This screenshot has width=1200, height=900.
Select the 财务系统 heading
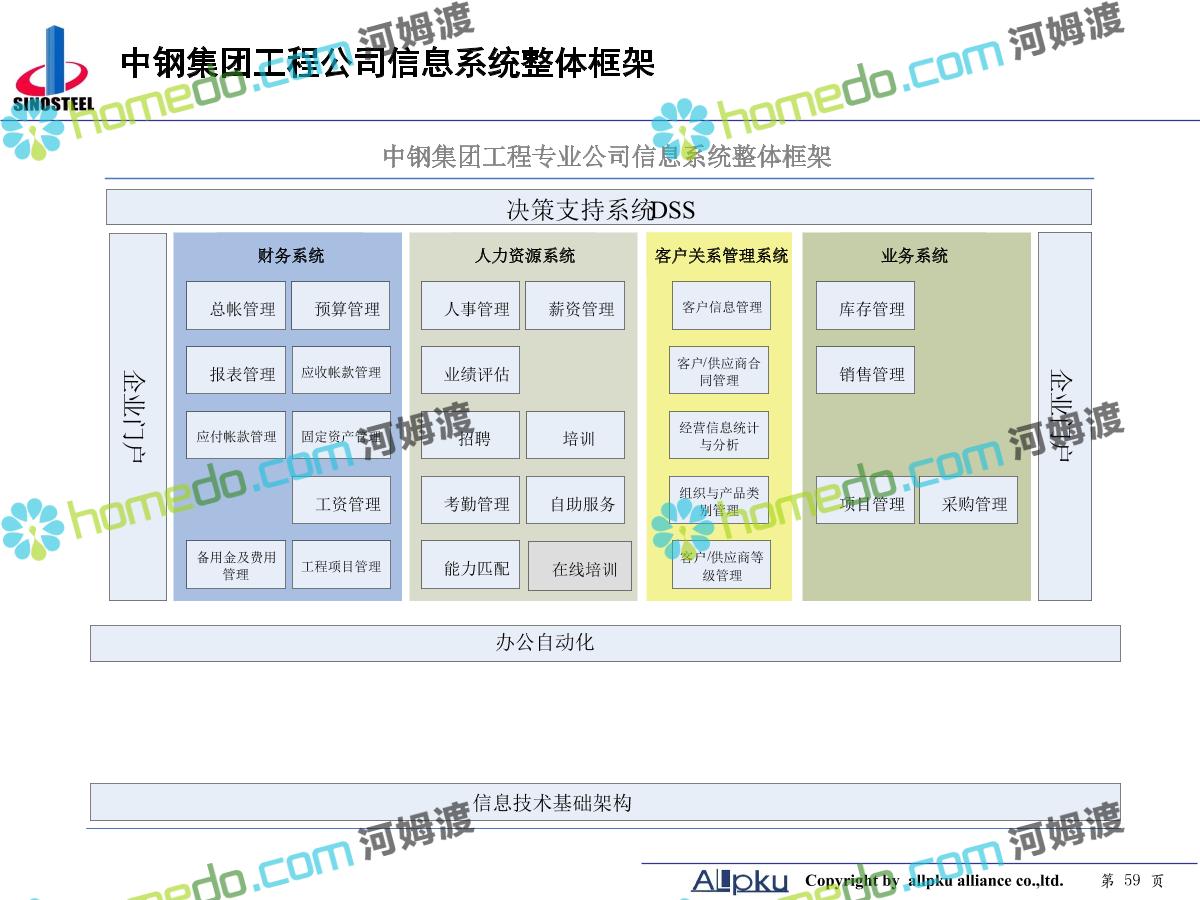(x=291, y=256)
